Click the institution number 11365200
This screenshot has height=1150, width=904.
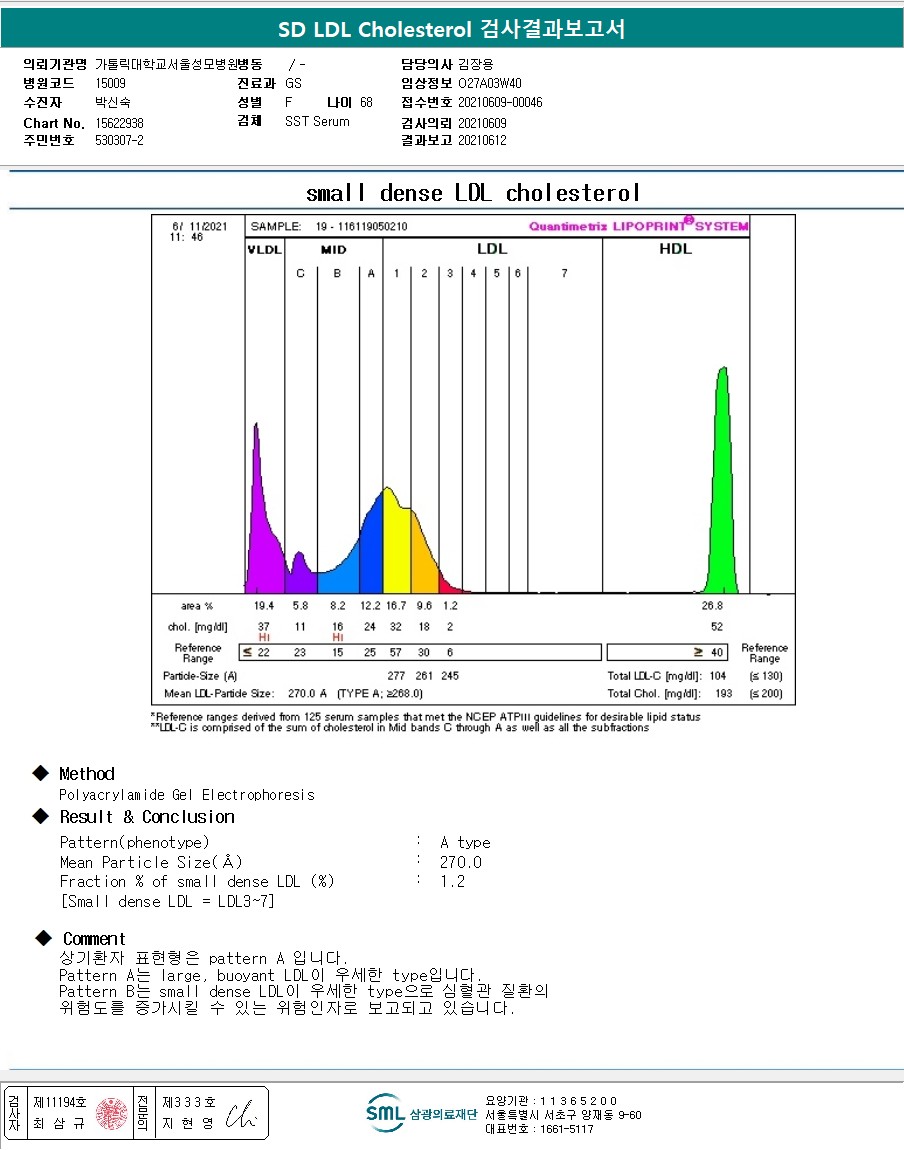(x=578, y=1101)
